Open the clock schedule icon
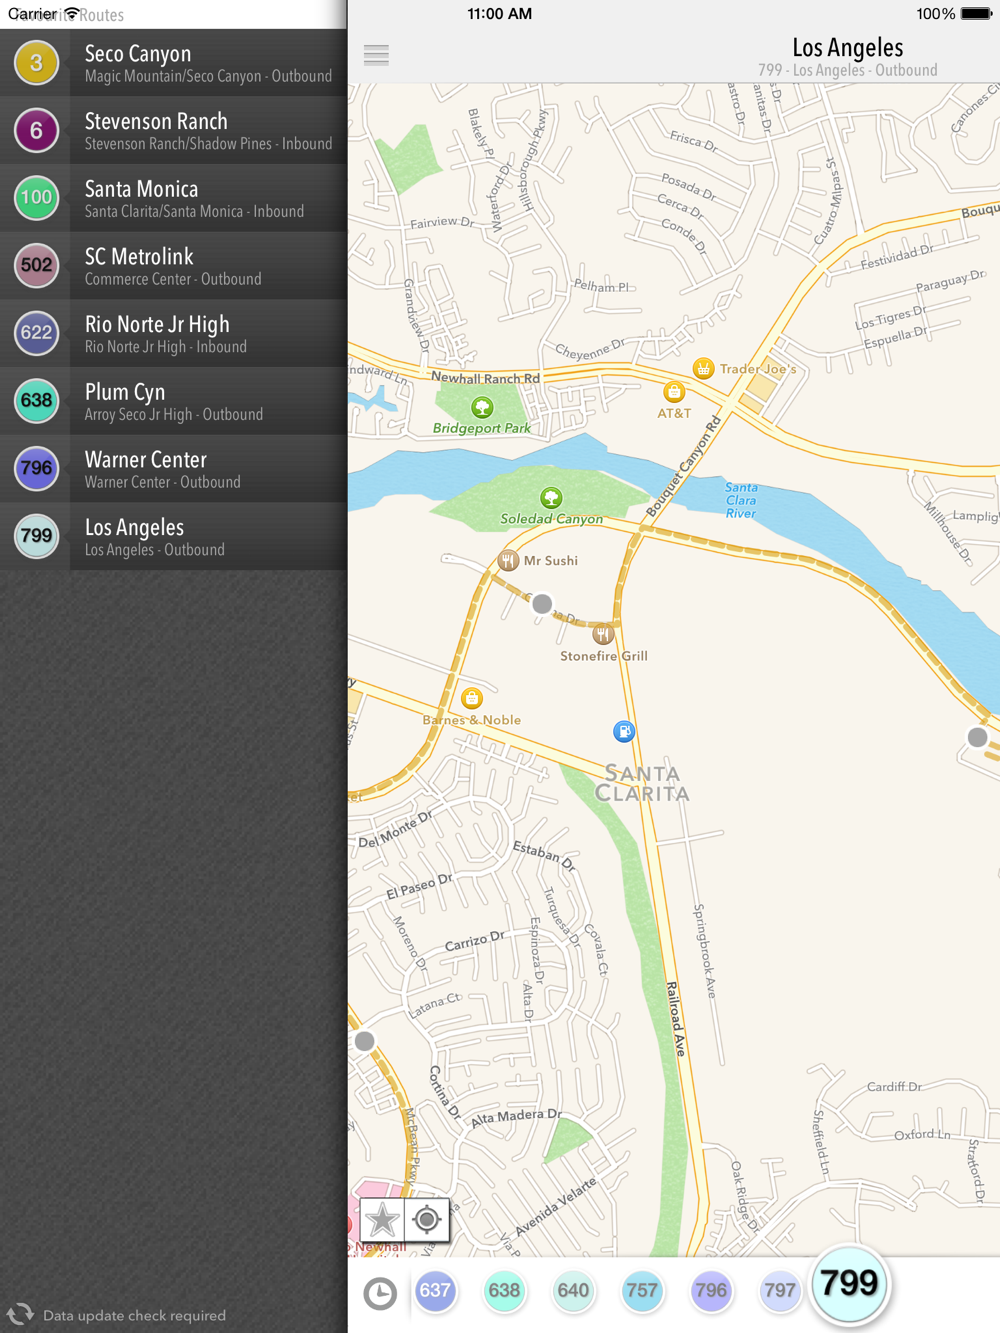The height and width of the screenshot is (1333, 1000). (380, 1293)
